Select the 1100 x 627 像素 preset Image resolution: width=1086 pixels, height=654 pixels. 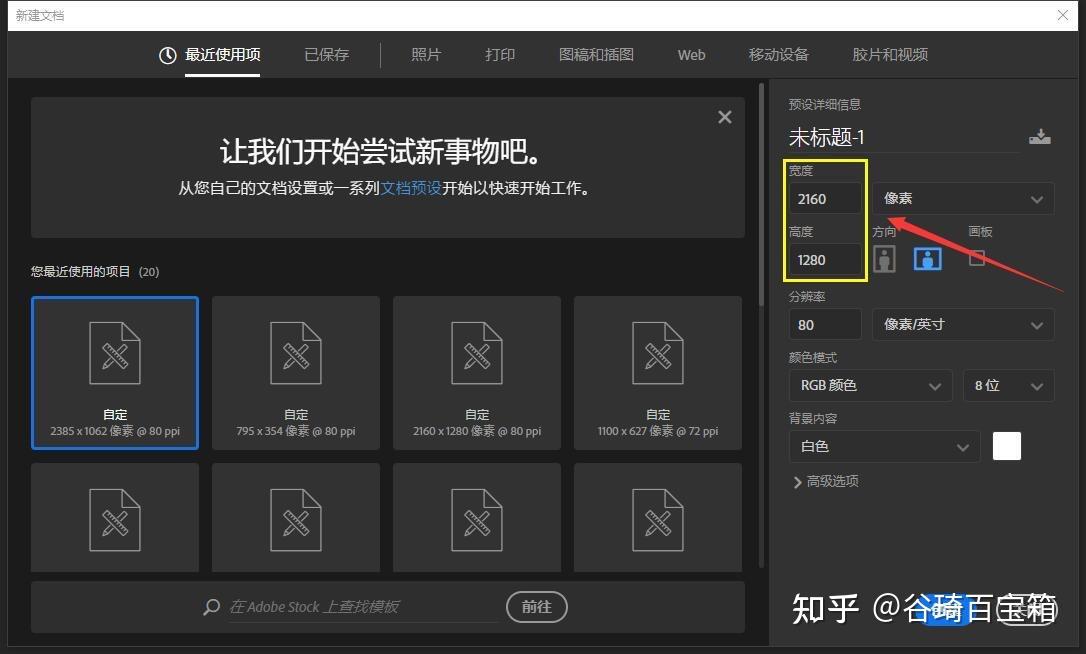pos(658,373)
